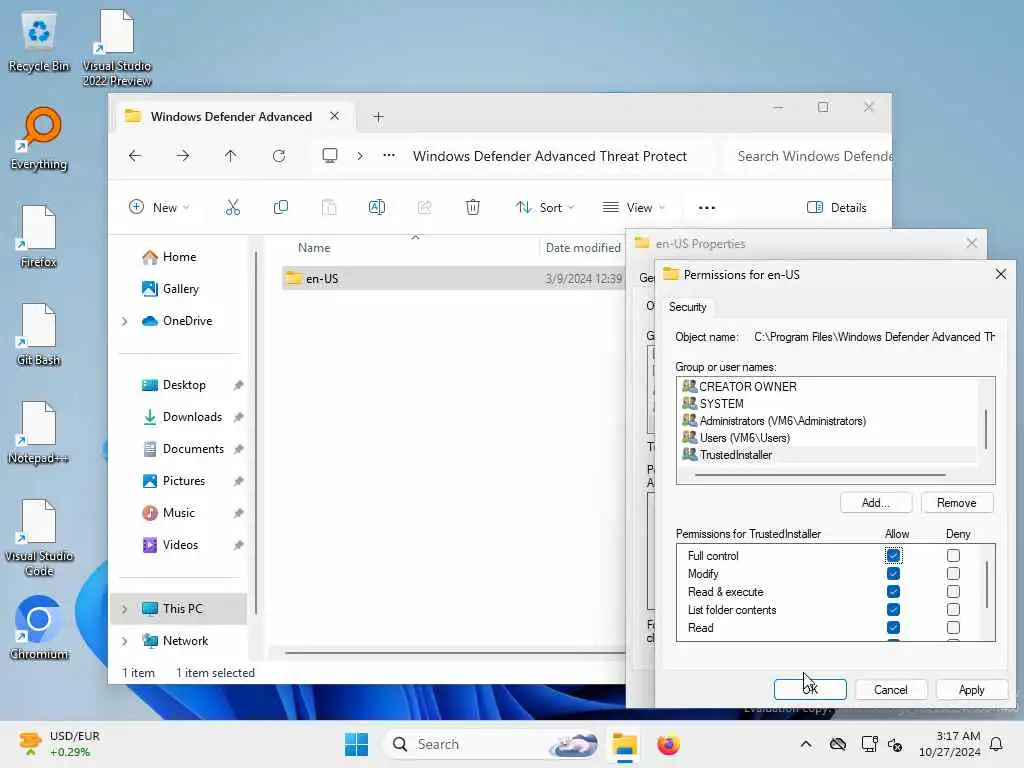
Task: Click the Delete trash icon in Explorer toolbar
Action: [473, 208]
